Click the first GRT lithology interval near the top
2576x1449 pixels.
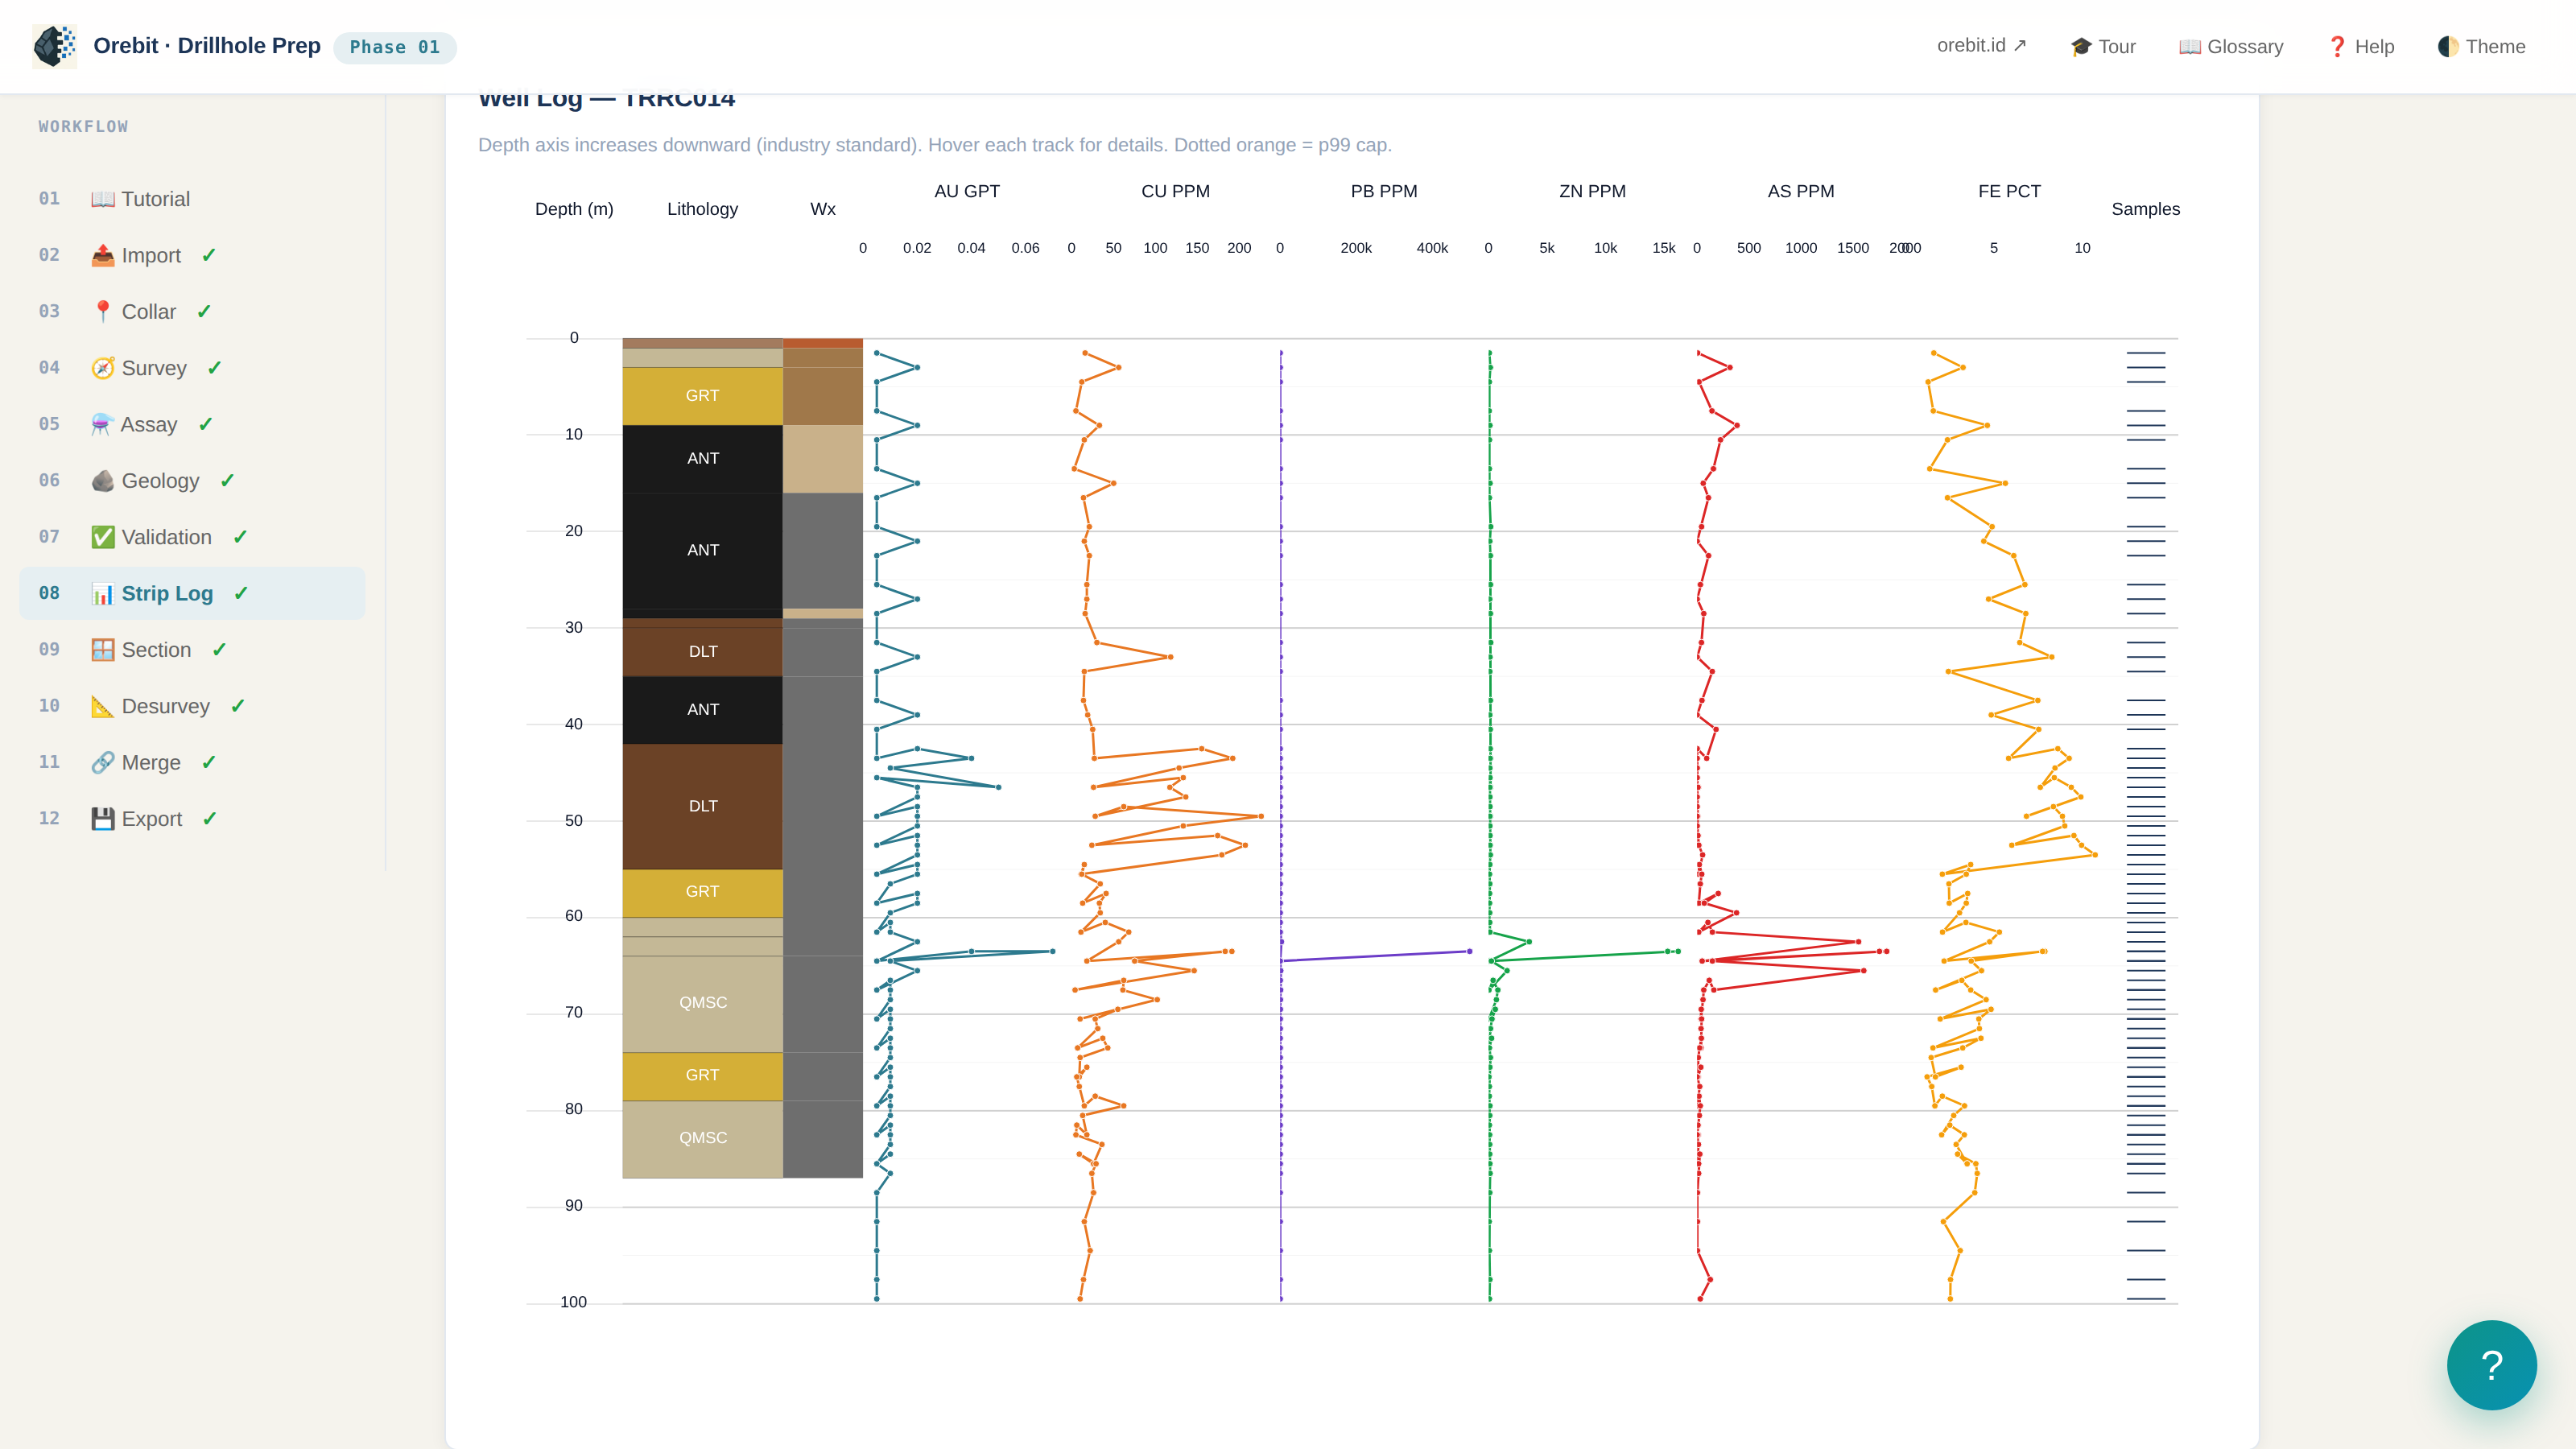(x=702, y=396)
